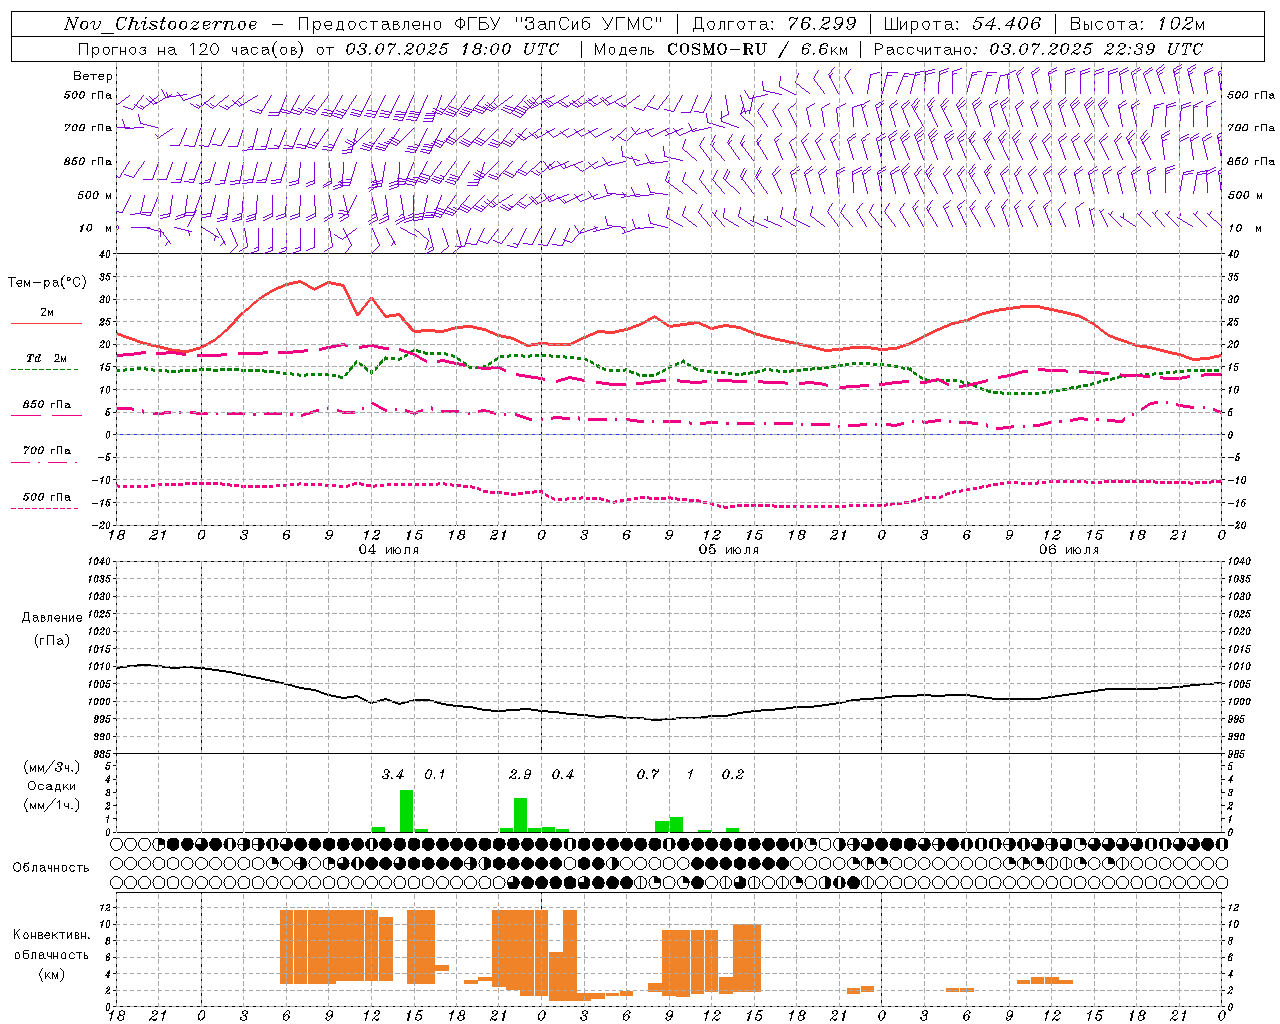
Task: Click the '850 гПа' temperature legend label
Action: [x=47, y=405]
